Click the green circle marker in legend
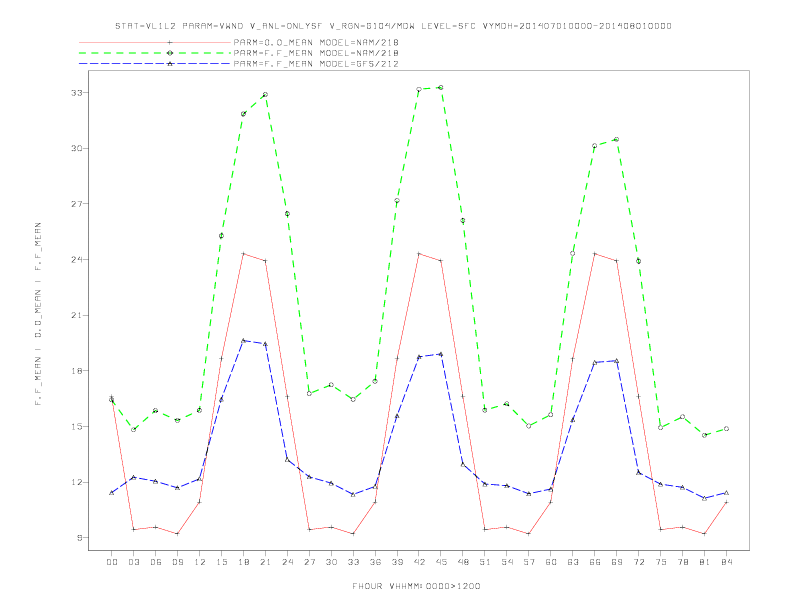This screenshot has width=792, height=612. pyautogui.click(x=170, y=53)
